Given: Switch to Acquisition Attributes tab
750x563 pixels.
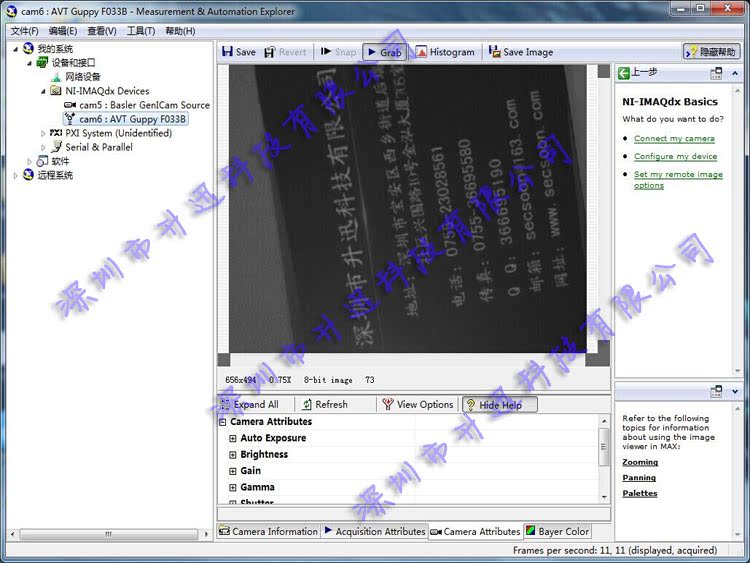Looking at the screenshot, I should point(375,531).
